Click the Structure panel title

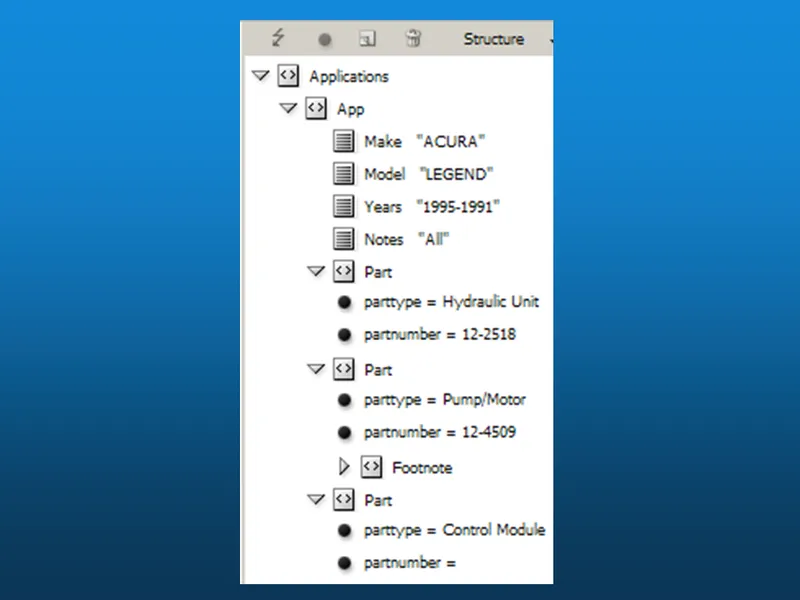[494, 39]
